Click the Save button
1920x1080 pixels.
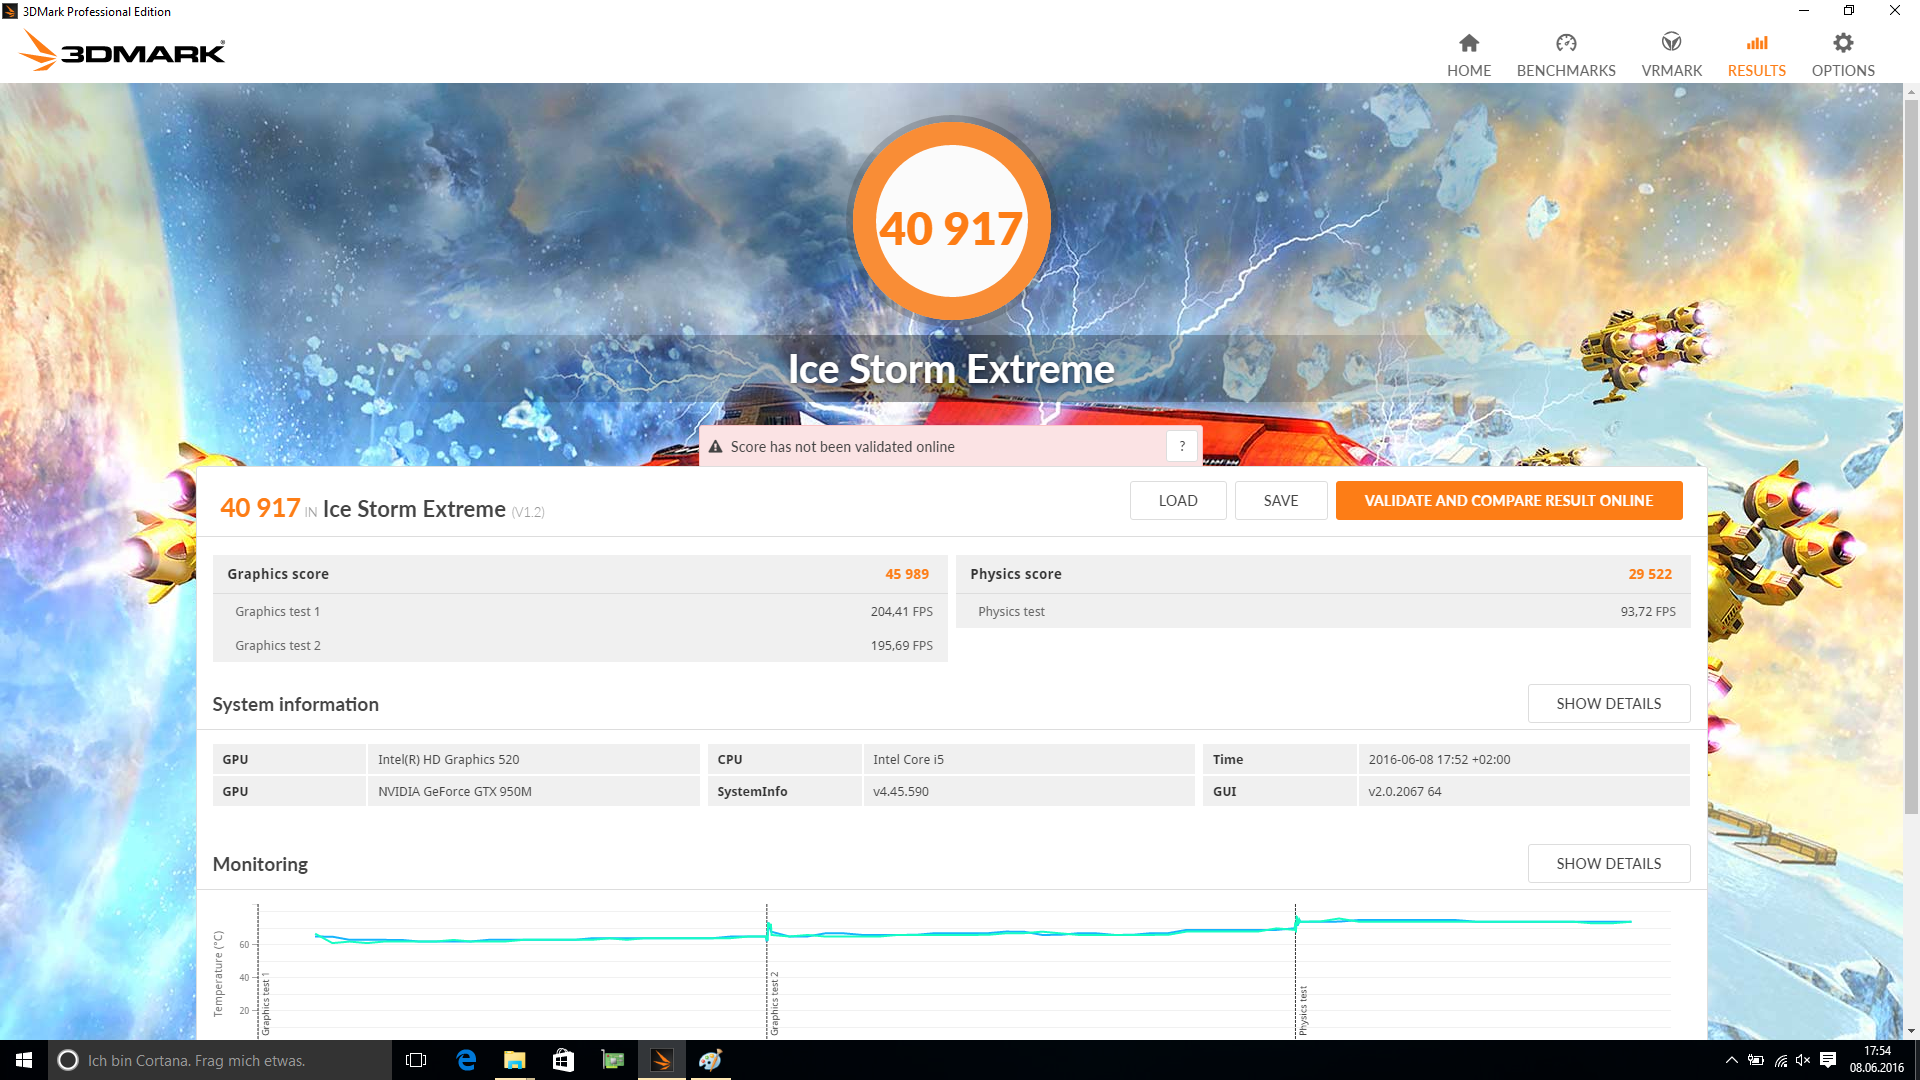(1280, 501)
